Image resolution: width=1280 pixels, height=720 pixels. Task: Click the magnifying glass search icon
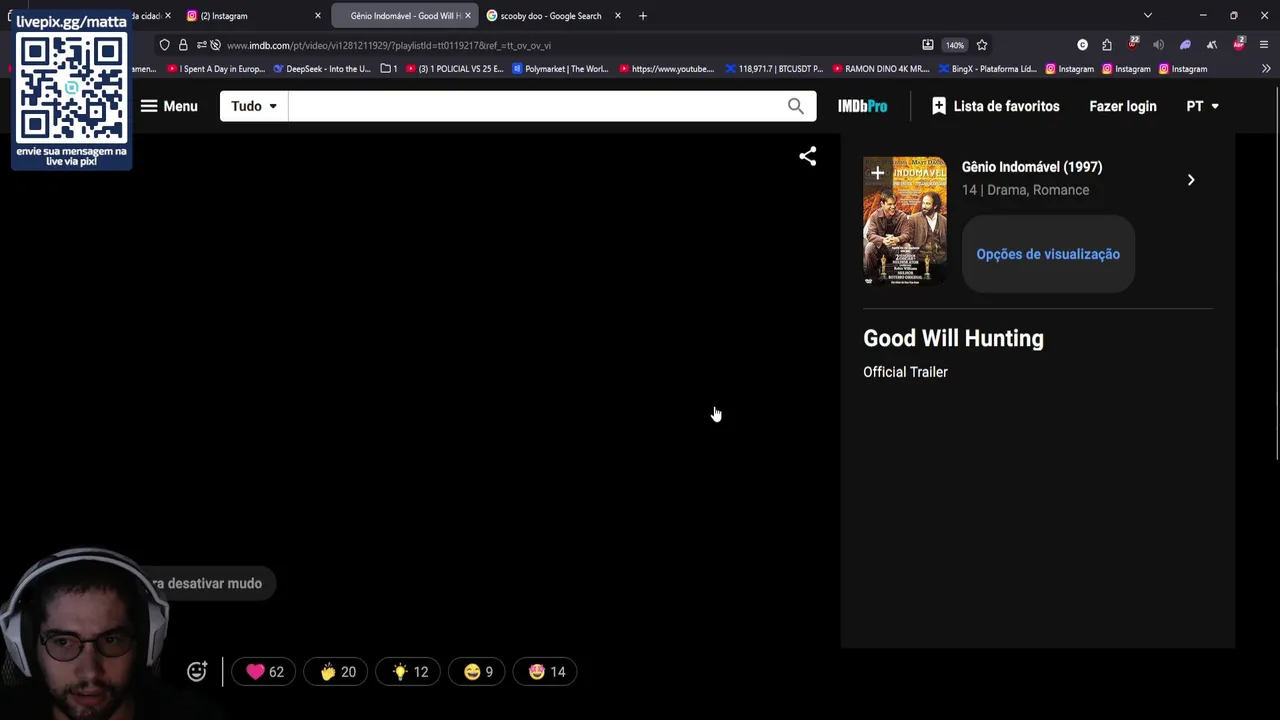click(x=796, y=106)
